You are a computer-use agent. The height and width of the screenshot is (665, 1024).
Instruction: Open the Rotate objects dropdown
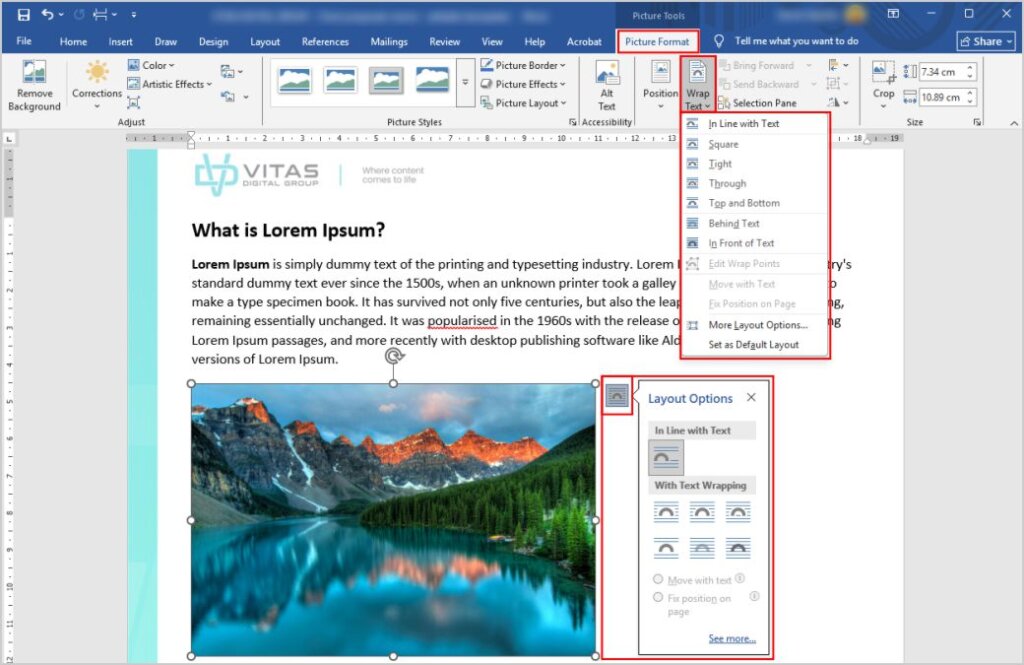pos(838,103)
